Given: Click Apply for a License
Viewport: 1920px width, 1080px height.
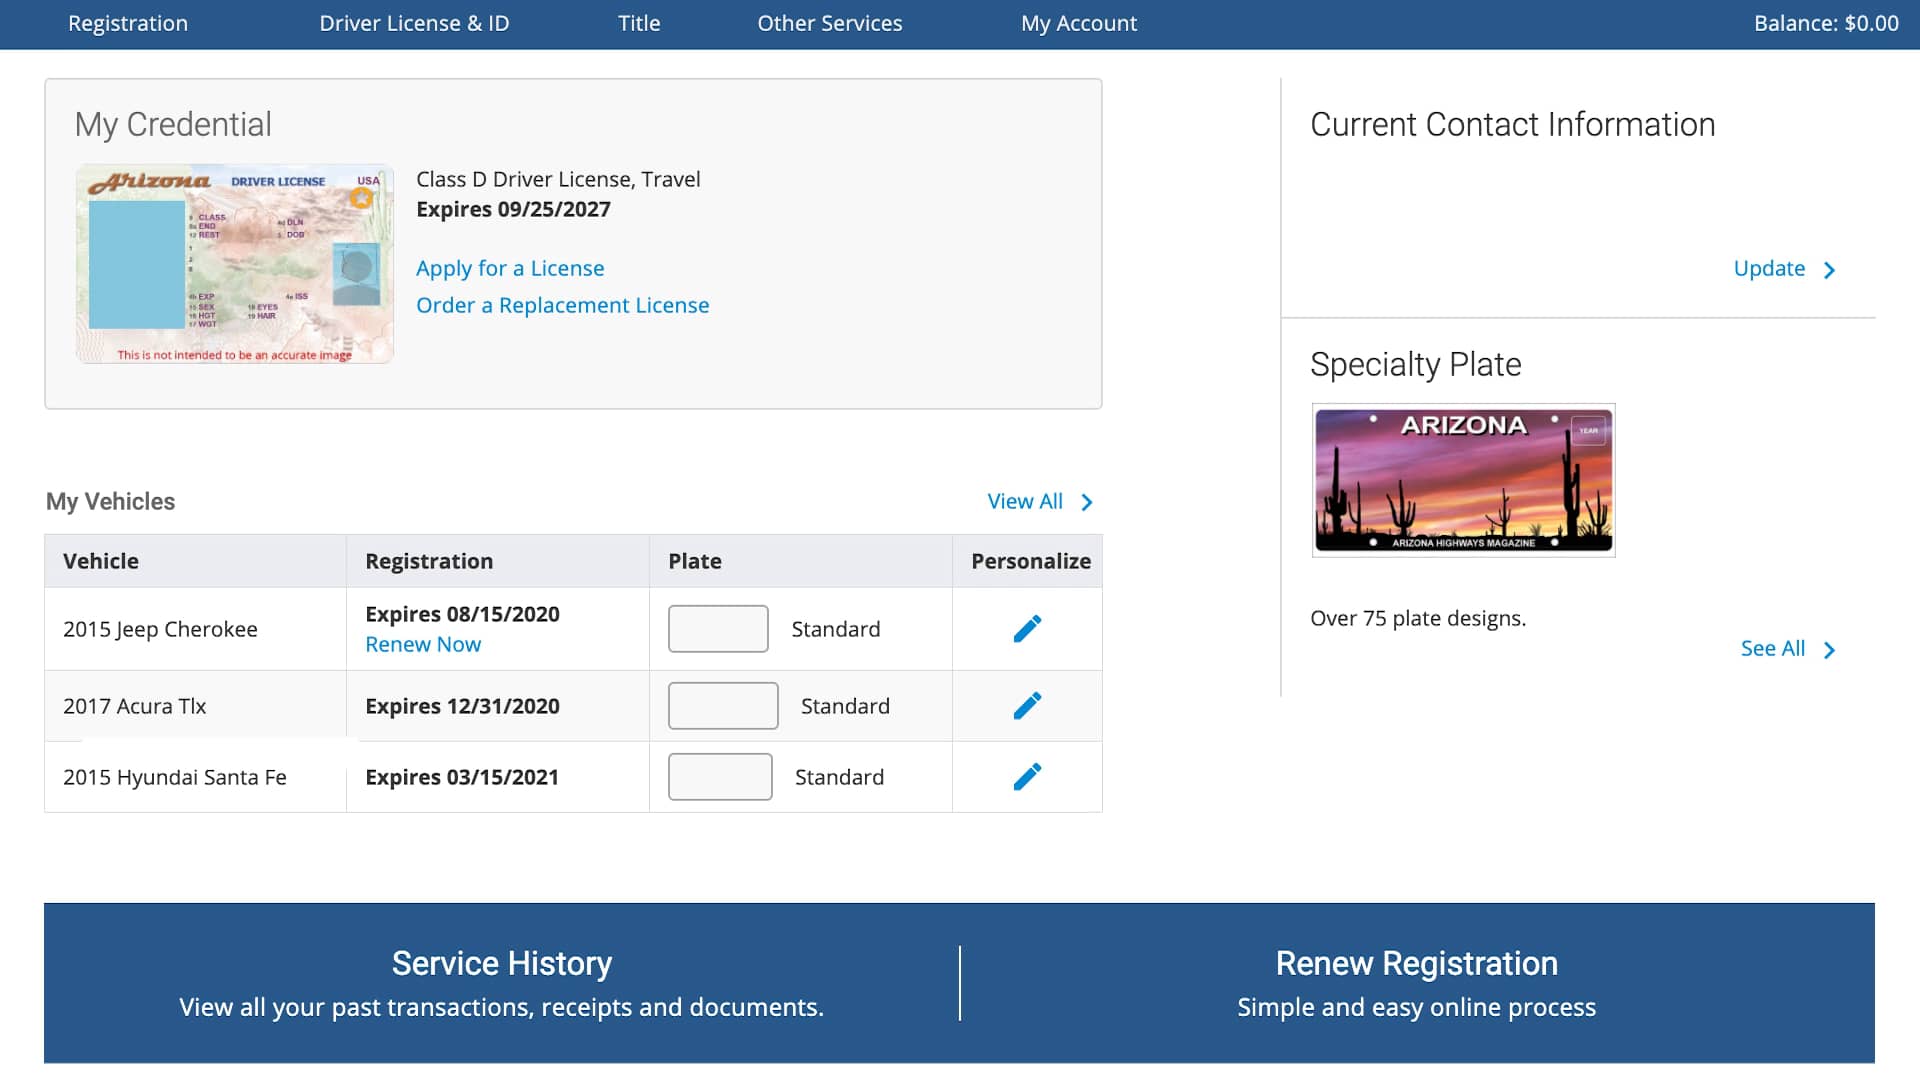Looking at the screenshot, I should (510, 268).
